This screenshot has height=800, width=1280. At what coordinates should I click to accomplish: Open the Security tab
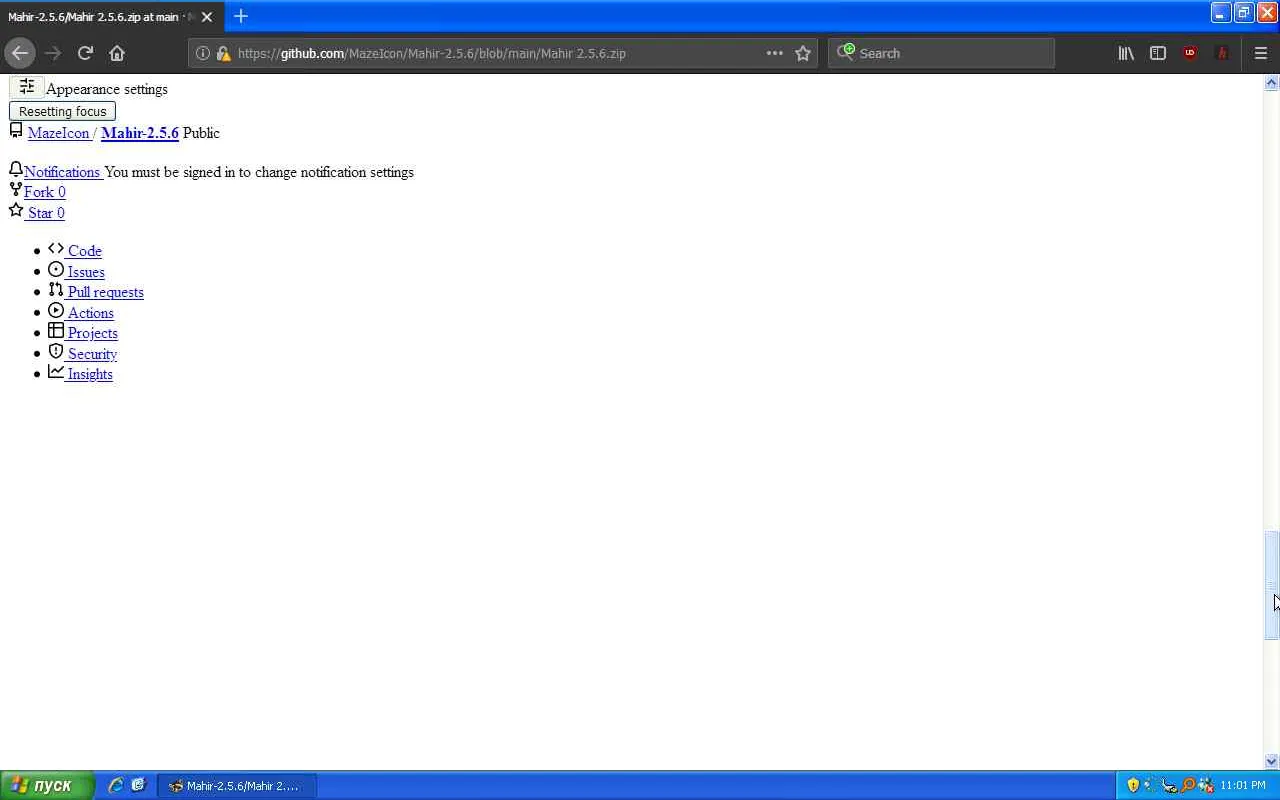[x=92, y=354]
